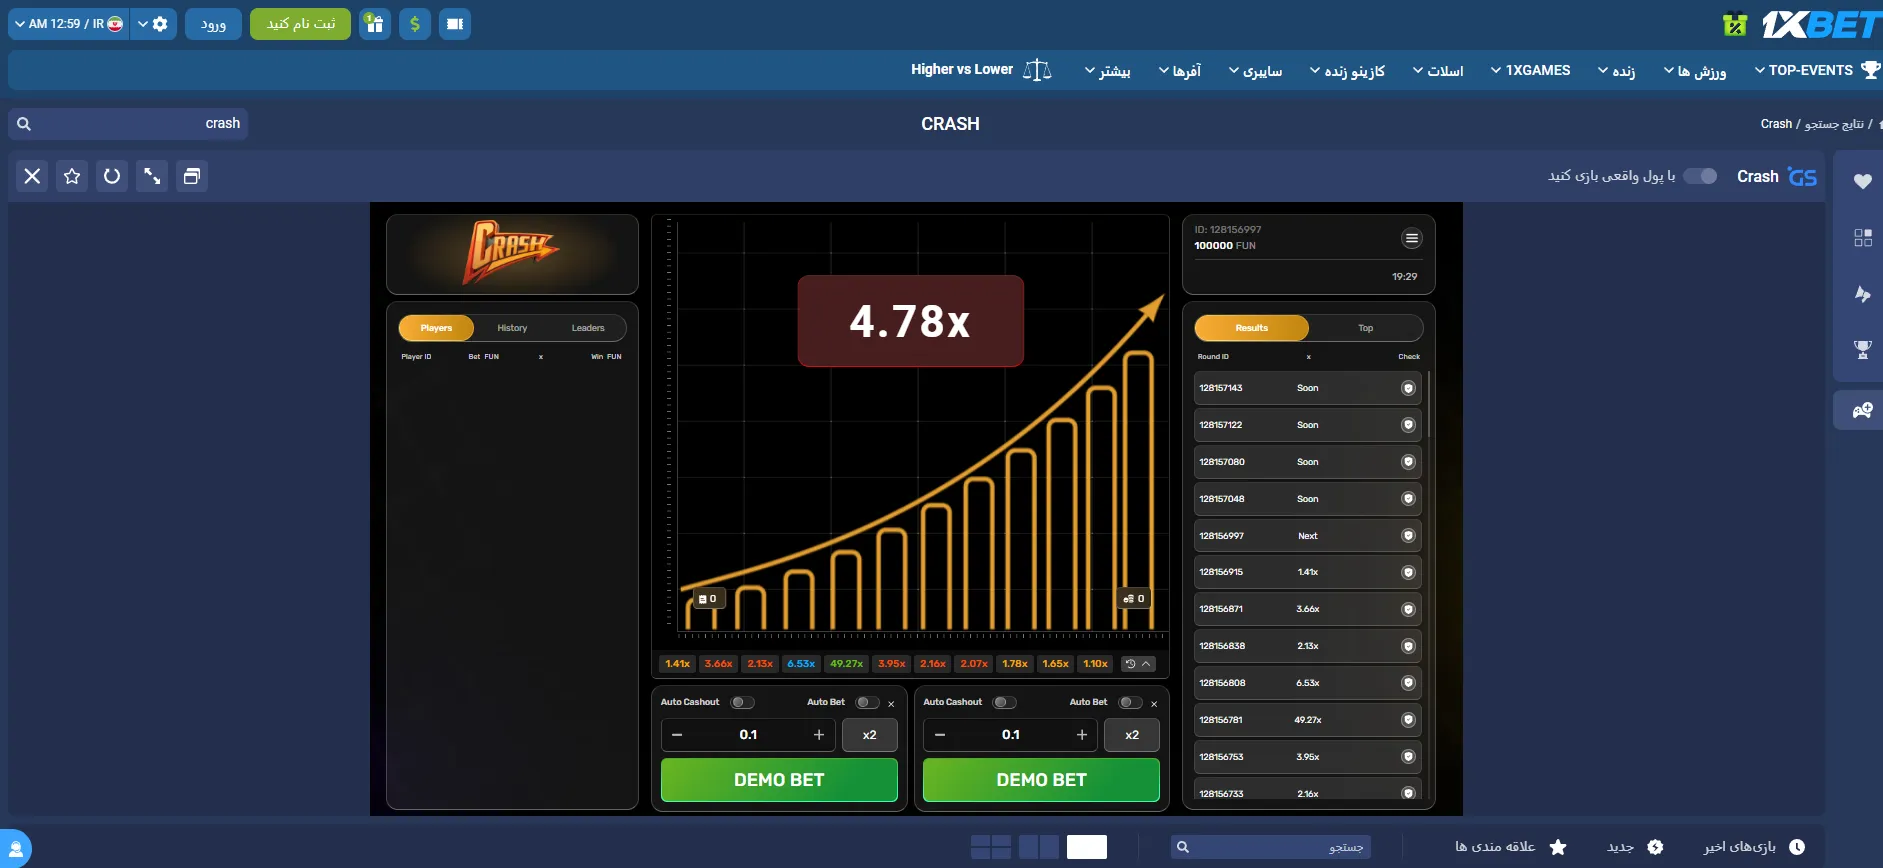Enable Auto Bet in left bet panel
Image resolution: width=1883 pixels, height=868 pixels.
tap(867, 702)
